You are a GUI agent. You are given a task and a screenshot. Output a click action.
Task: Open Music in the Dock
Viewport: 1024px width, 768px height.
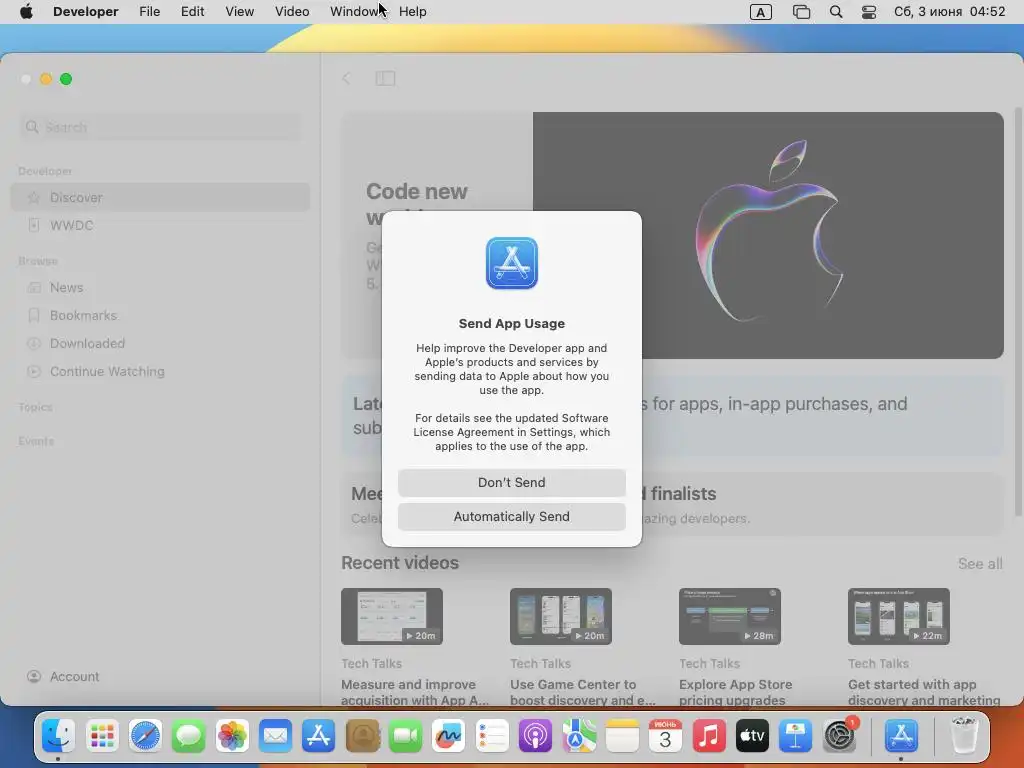(709, 736)
